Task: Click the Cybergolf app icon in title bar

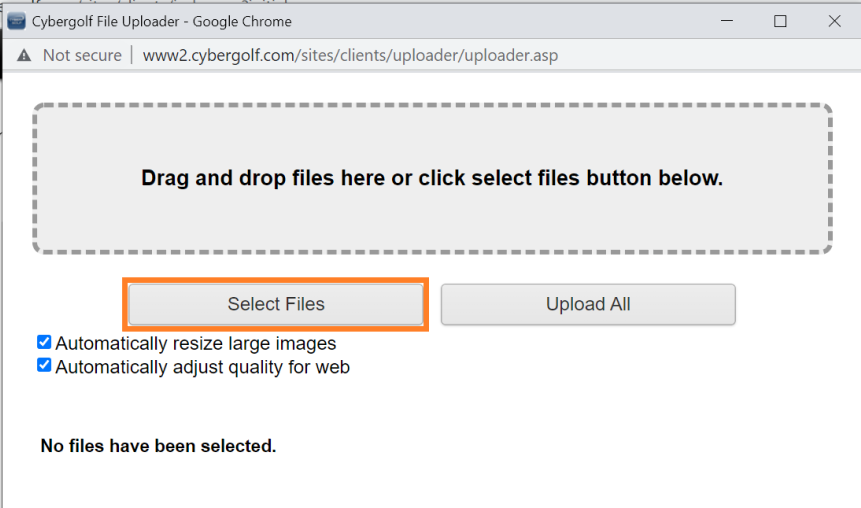Action: point(16,21)
